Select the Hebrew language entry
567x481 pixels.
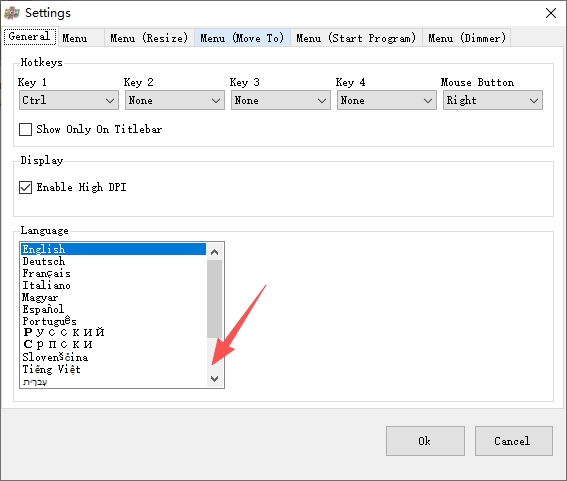point(113,382)
